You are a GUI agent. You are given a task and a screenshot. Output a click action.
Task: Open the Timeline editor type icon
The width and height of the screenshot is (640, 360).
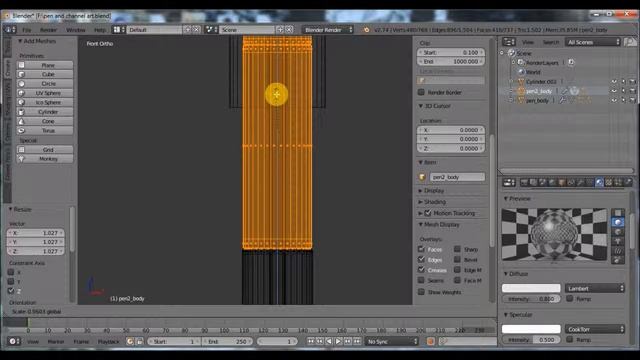[x=13, y=341]
